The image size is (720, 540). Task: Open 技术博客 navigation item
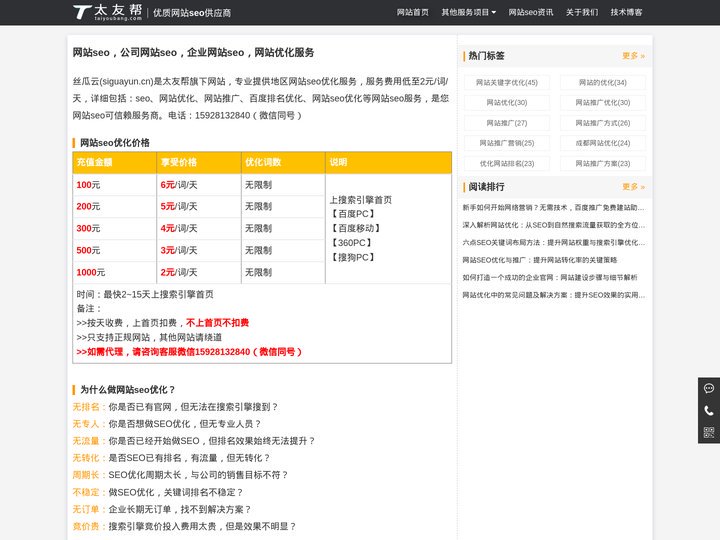(626, 12)
